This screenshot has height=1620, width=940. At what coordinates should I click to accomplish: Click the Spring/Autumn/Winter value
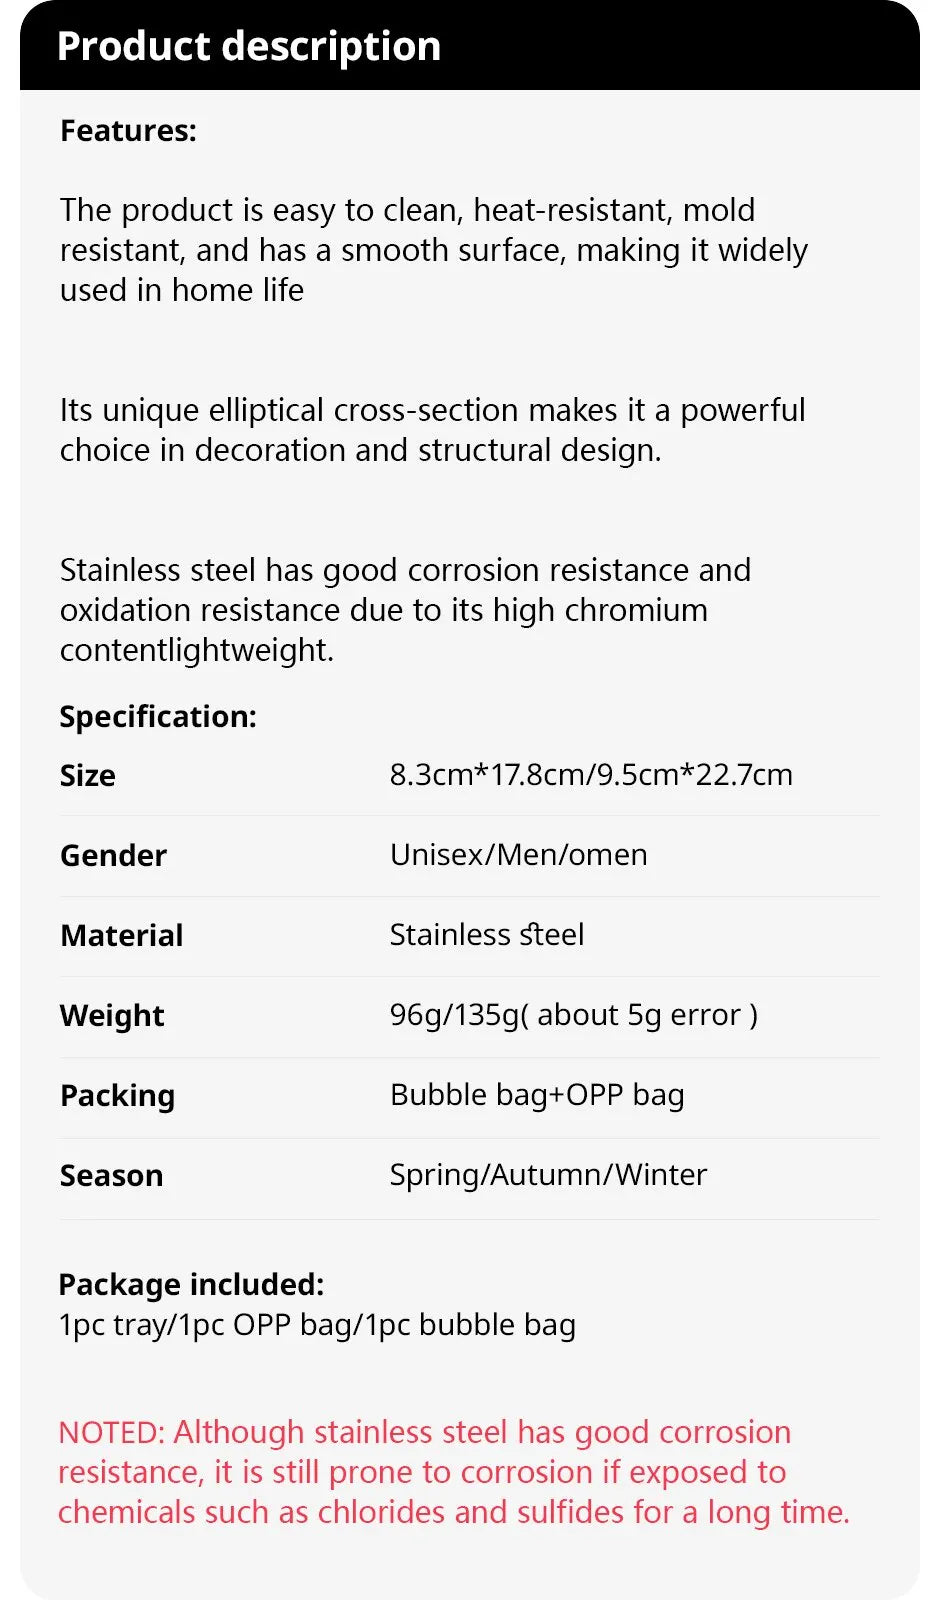(x=548, y=1175)
